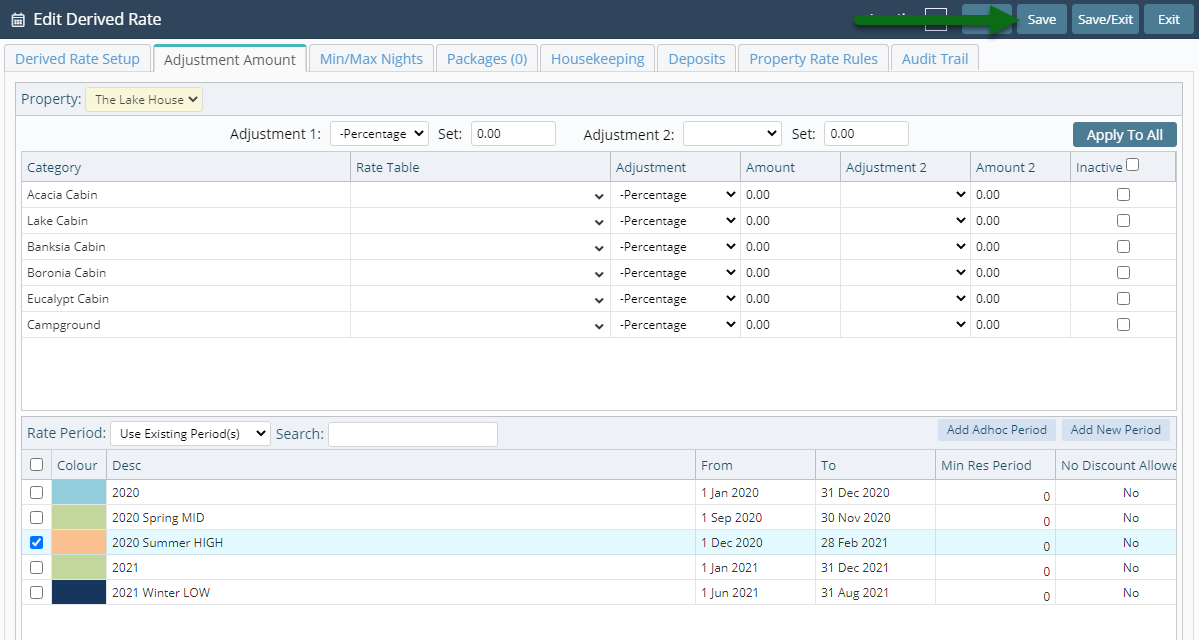Switch to Property Rate Rules tab
The image size is (1199, 640).
(x=813, y=59)
